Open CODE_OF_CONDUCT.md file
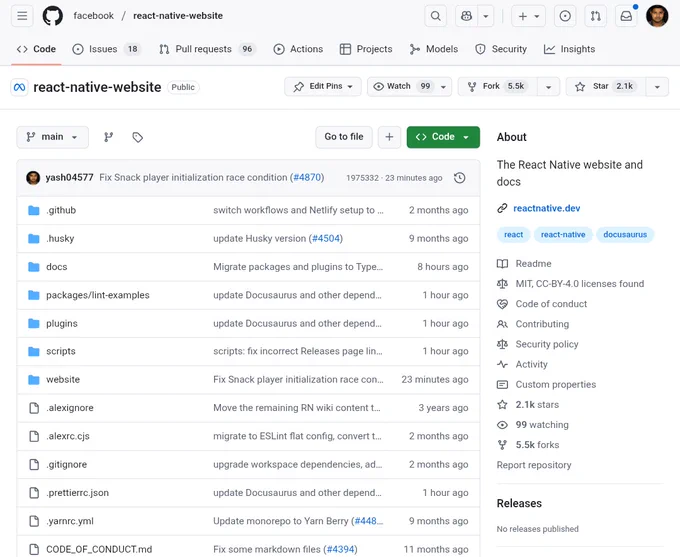This screenshot has width=680, height=557. pyautogui.click(x=99, y=549)
